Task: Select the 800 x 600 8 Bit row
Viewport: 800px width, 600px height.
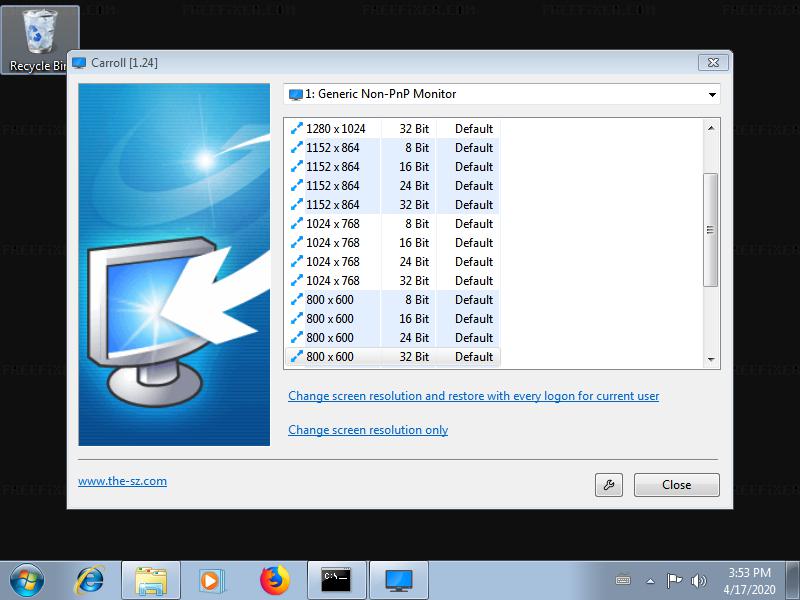Action: click(x=392, y=299)
